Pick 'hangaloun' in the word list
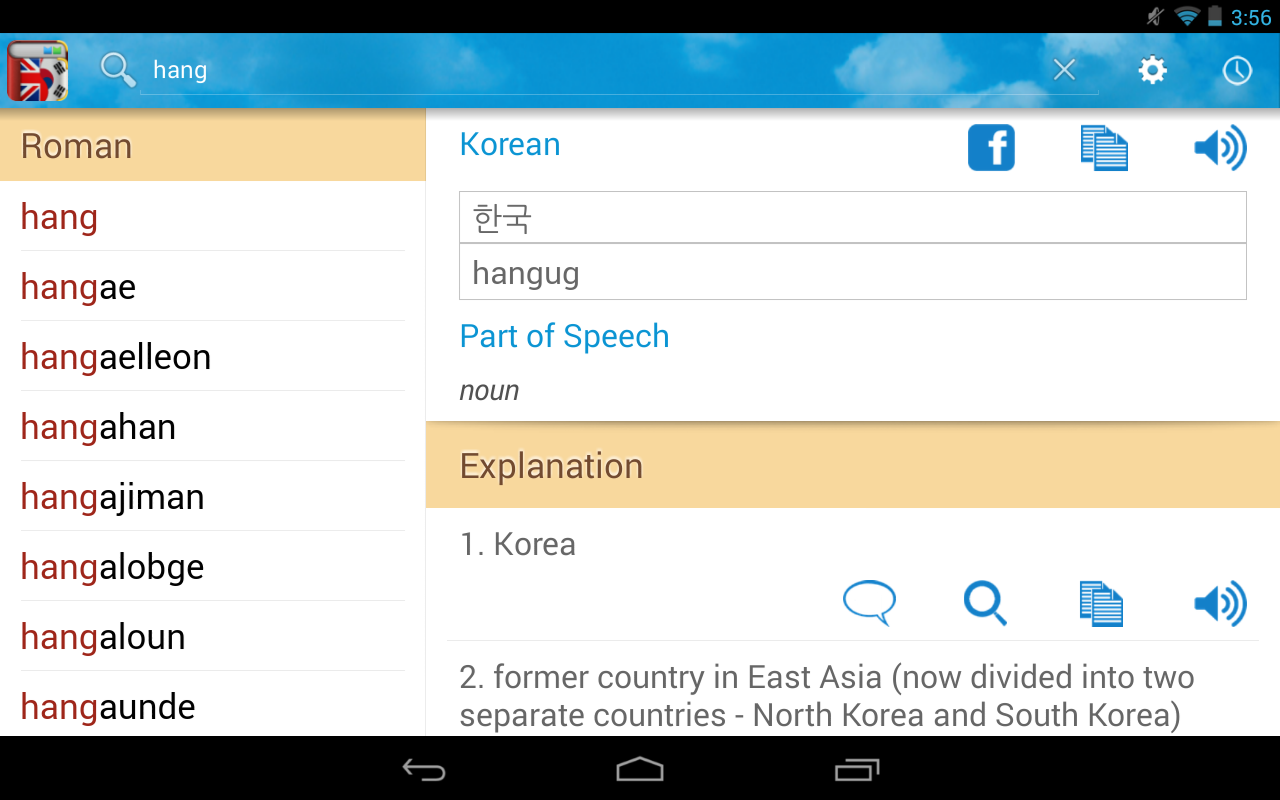Viewport: 1280px width, 800px height. (213, 637)
